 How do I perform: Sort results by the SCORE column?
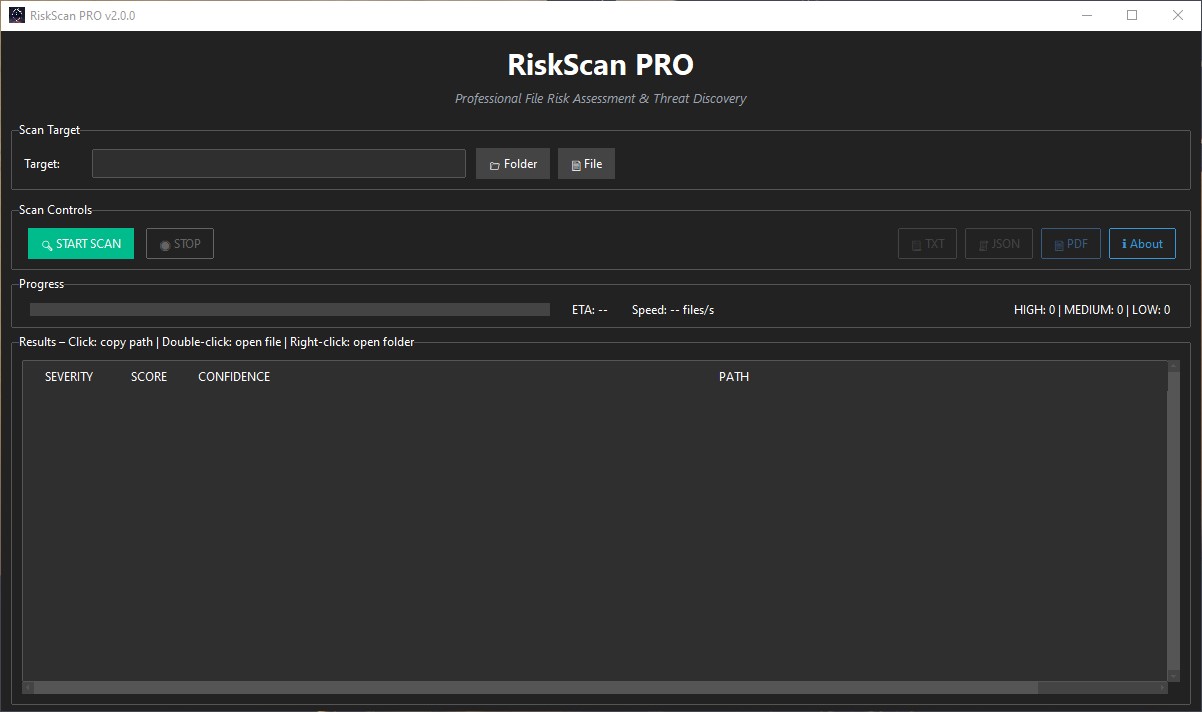(148, 376)
